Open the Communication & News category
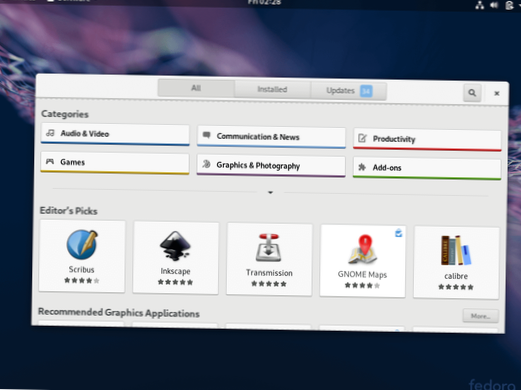This screenshot has width=521, height=390. pyautogui.click(x=271, y=137)
